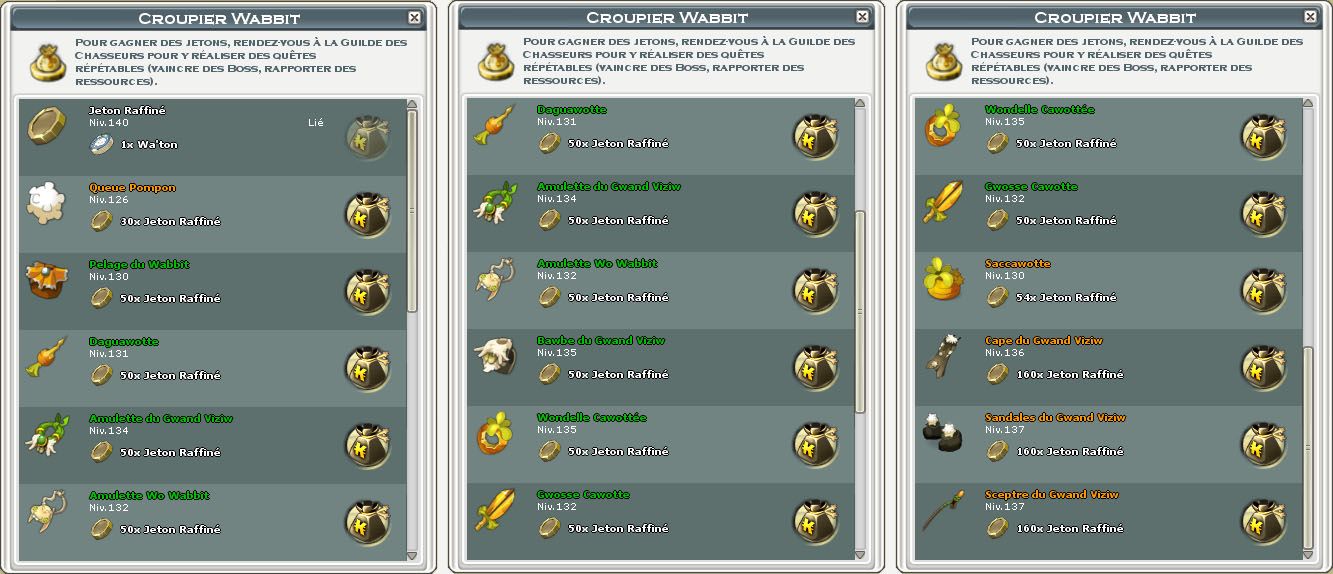This screenshot has width=1333, height=574.
Task: Click the Wondelle Cawottée name in right window
Action: pos(1039,110)
